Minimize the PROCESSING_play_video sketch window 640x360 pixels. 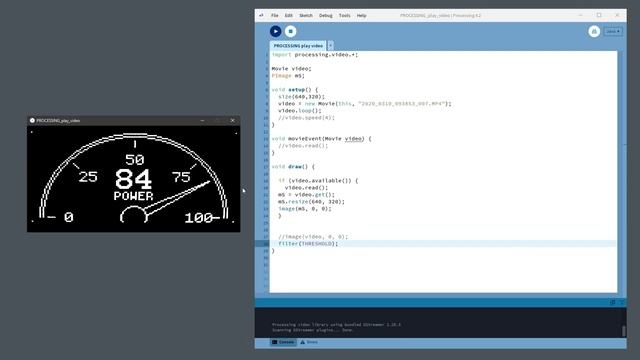(202, 120)
